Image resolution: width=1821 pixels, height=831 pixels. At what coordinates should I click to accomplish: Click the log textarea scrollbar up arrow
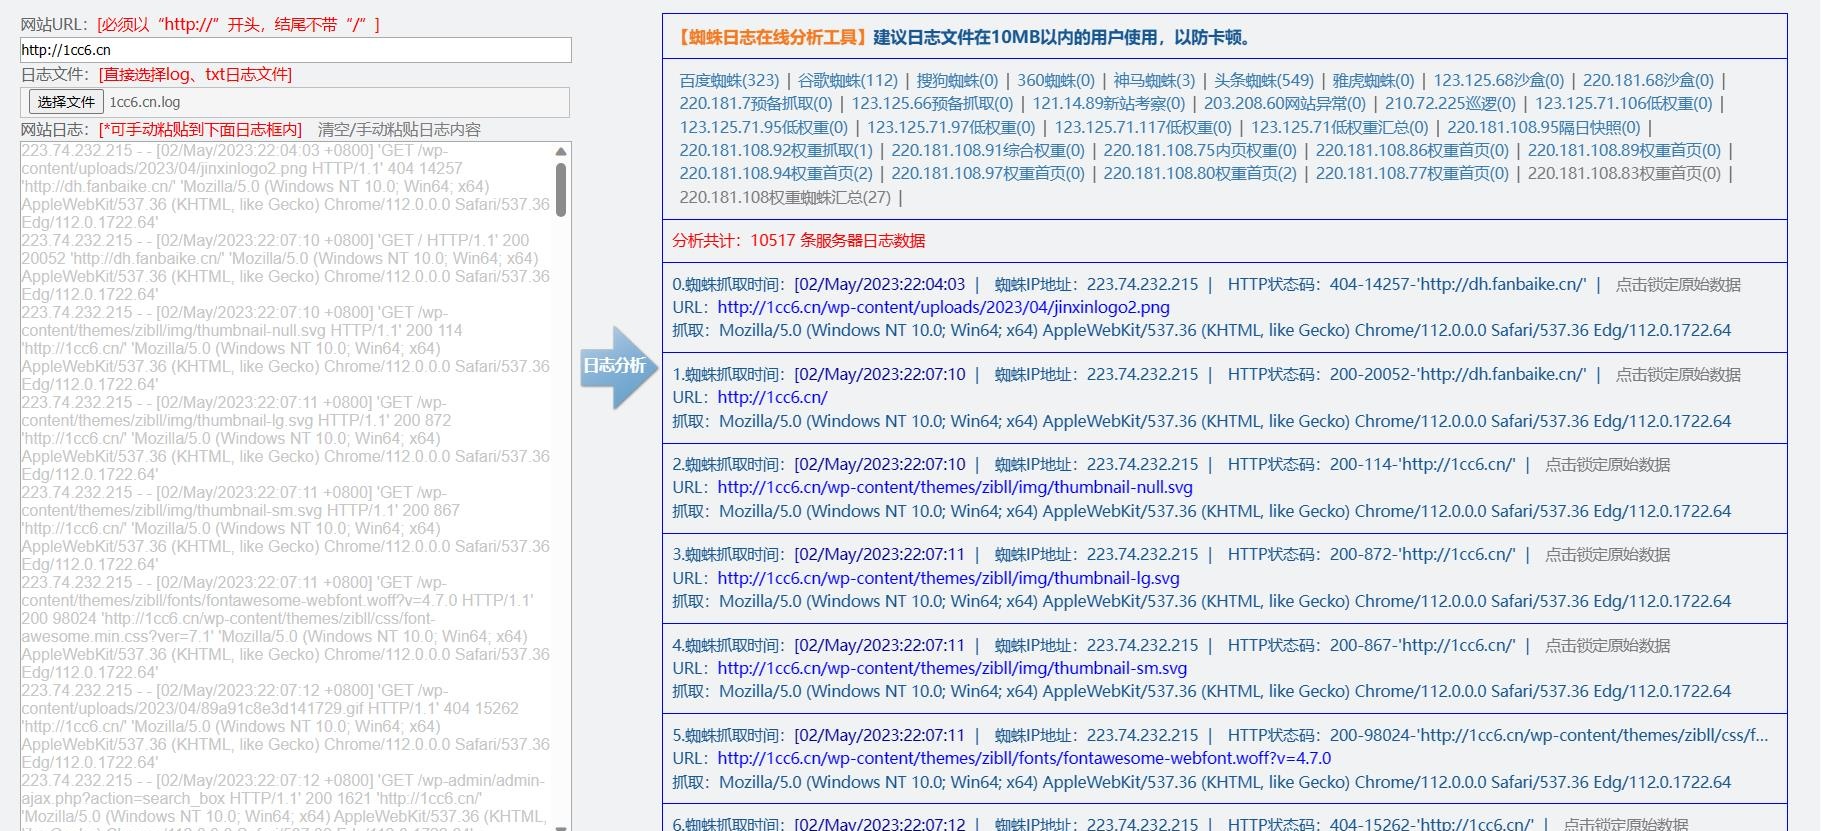point(561,152)
